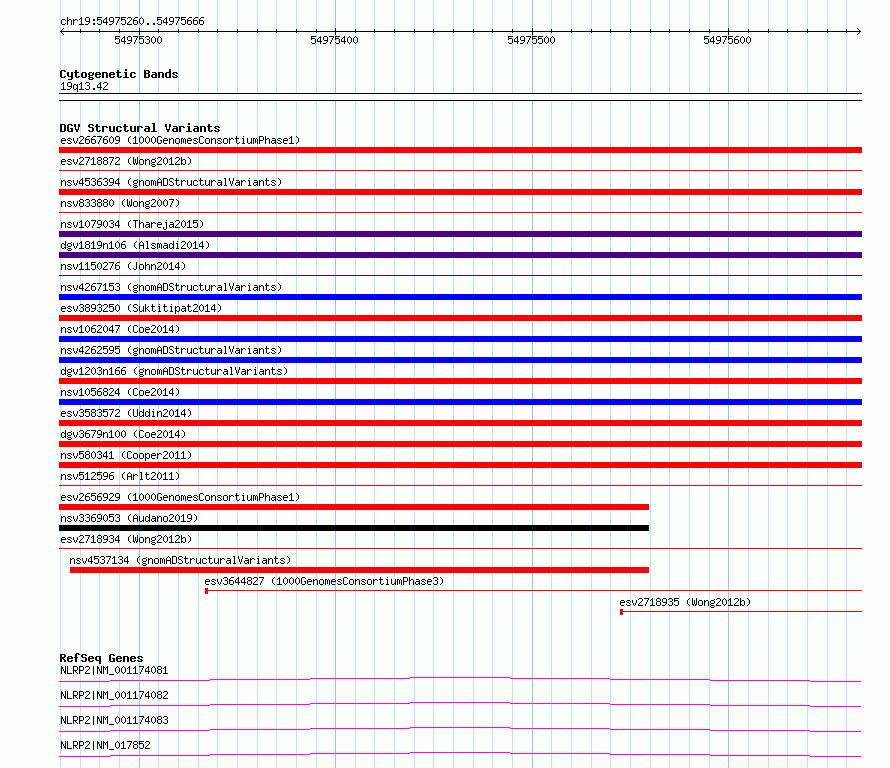Click the DGV Structural Variants track title
This screenshot has height=768, width=890.
[140, 128]
